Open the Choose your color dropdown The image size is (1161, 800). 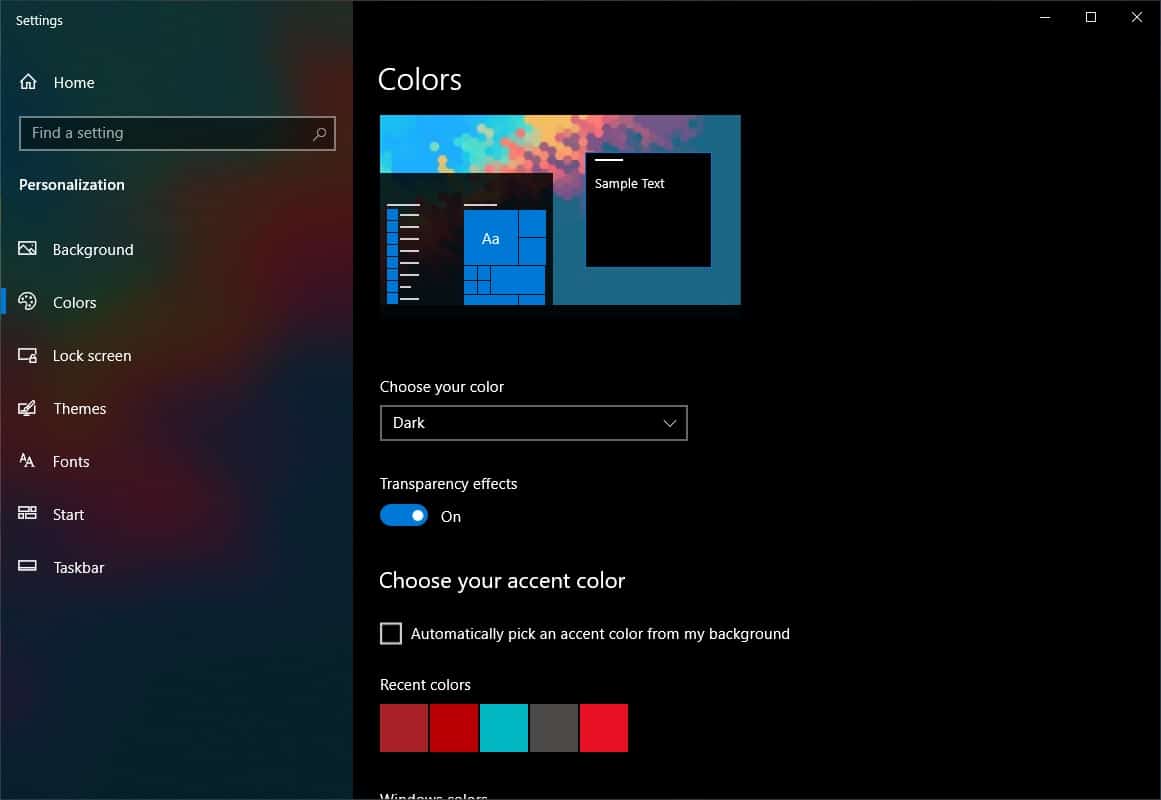[533, 423]
